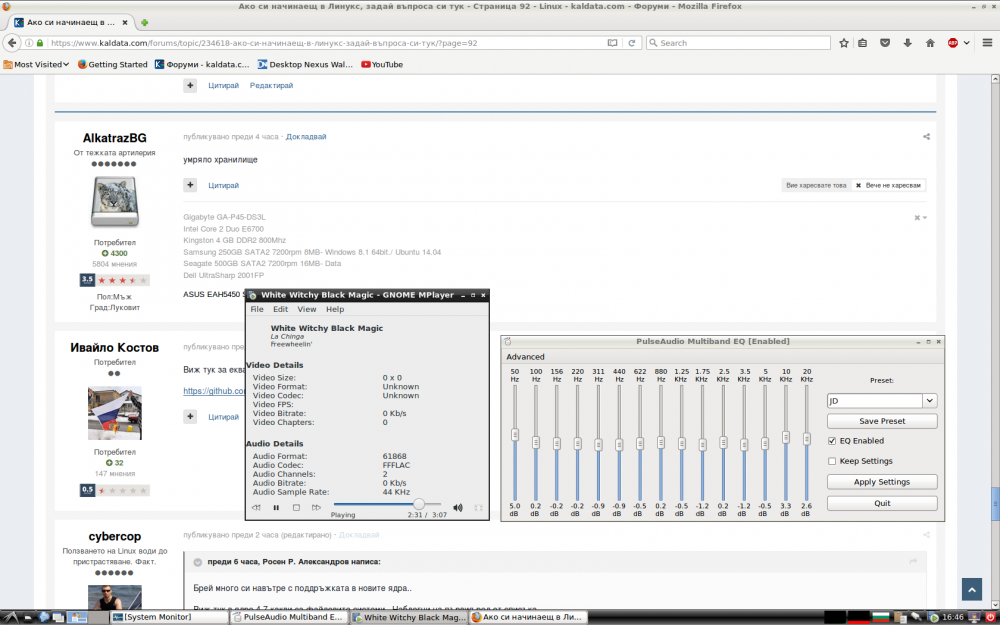This screenshot has width=1000, height=625.
Task: Expand the Most Visited bookmarks folder
Action: pyautogui.click(x=36, y=64)
